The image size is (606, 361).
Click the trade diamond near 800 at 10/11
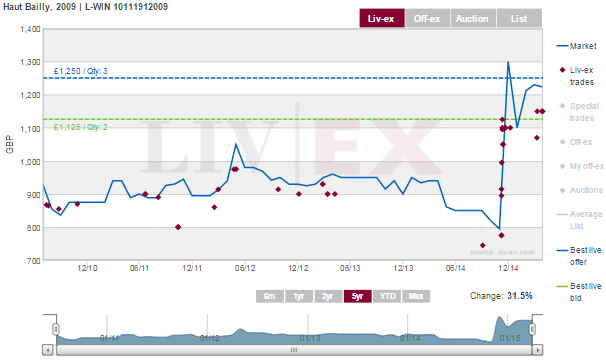[178, 227]
